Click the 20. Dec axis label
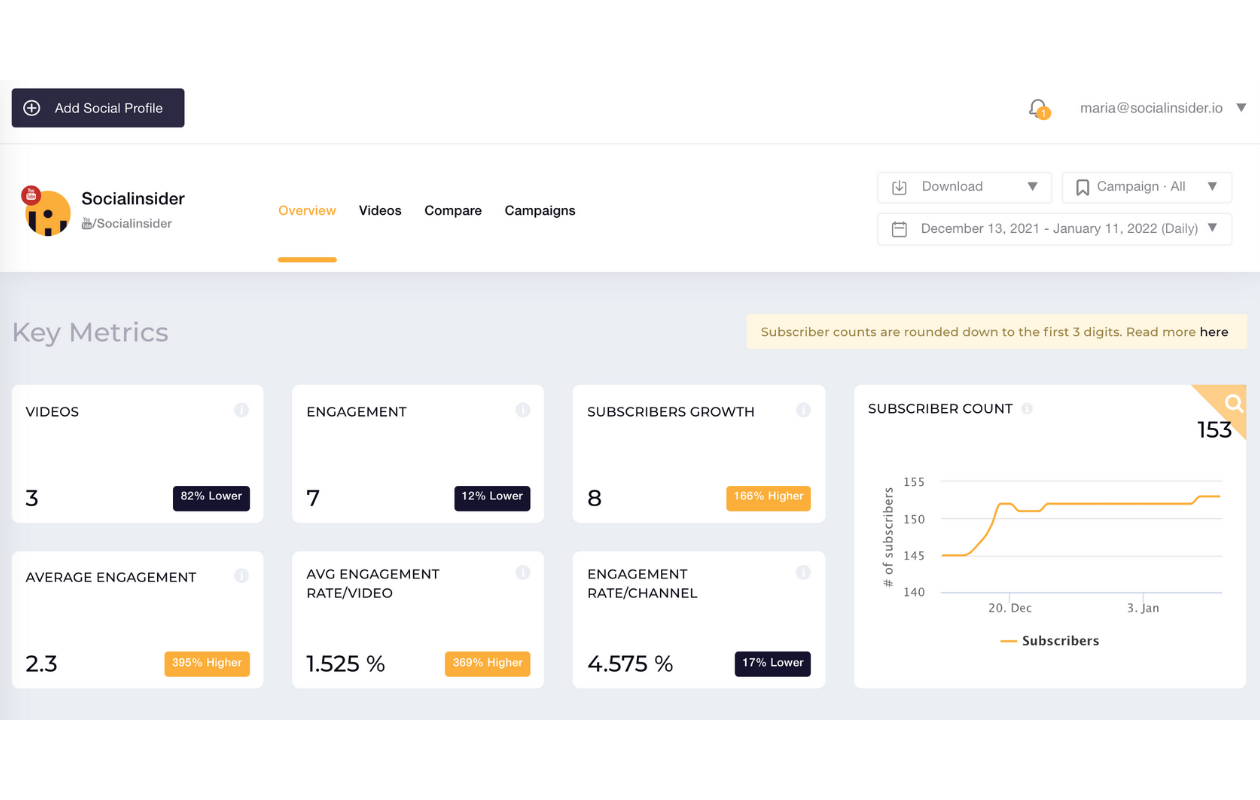1260x800 pixels. 1010,608
